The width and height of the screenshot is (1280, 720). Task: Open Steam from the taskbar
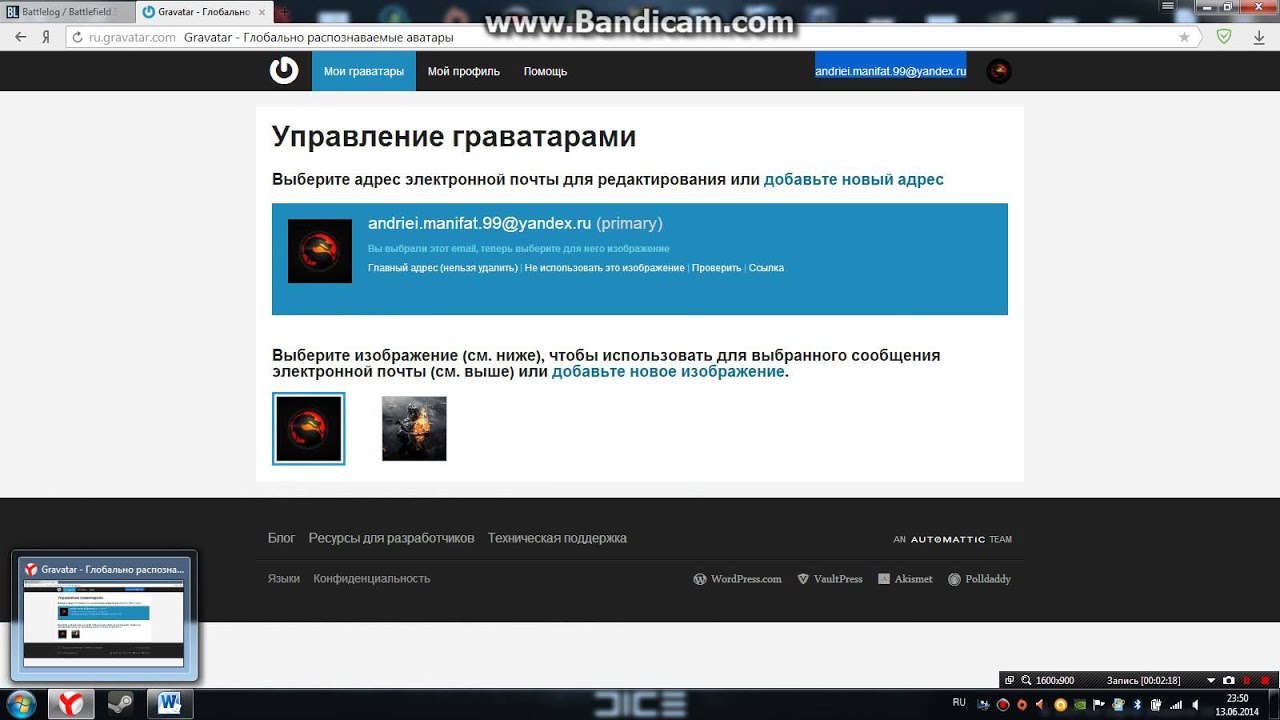[121, 703]
